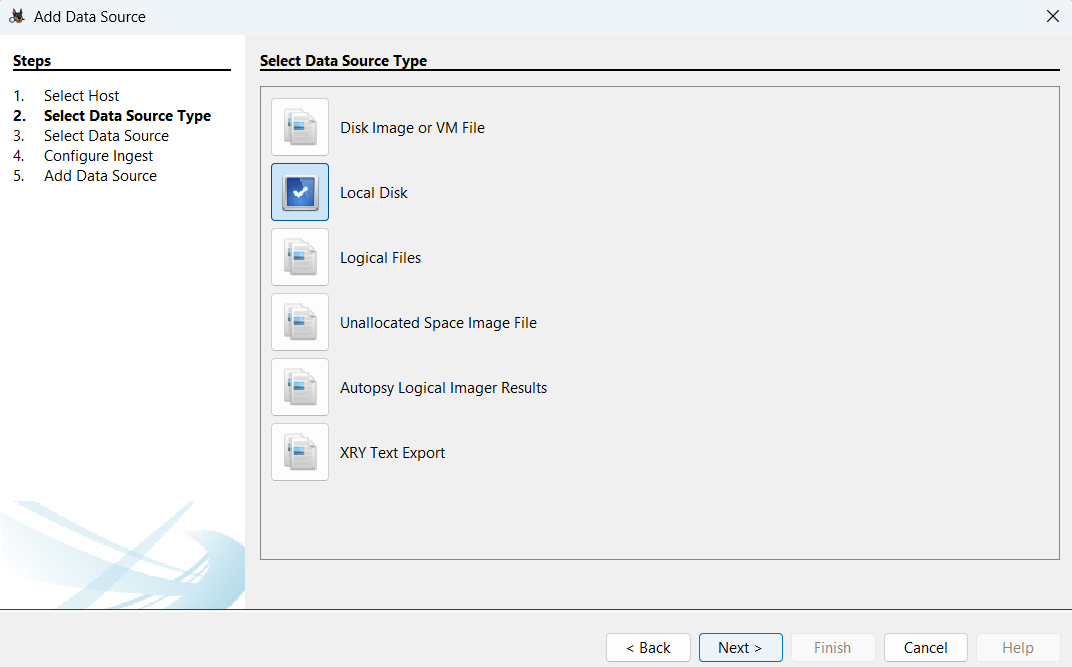Click the 'Unallocated Space Image File' label
Screen dimensions: 1072x667
coord(438,323)
